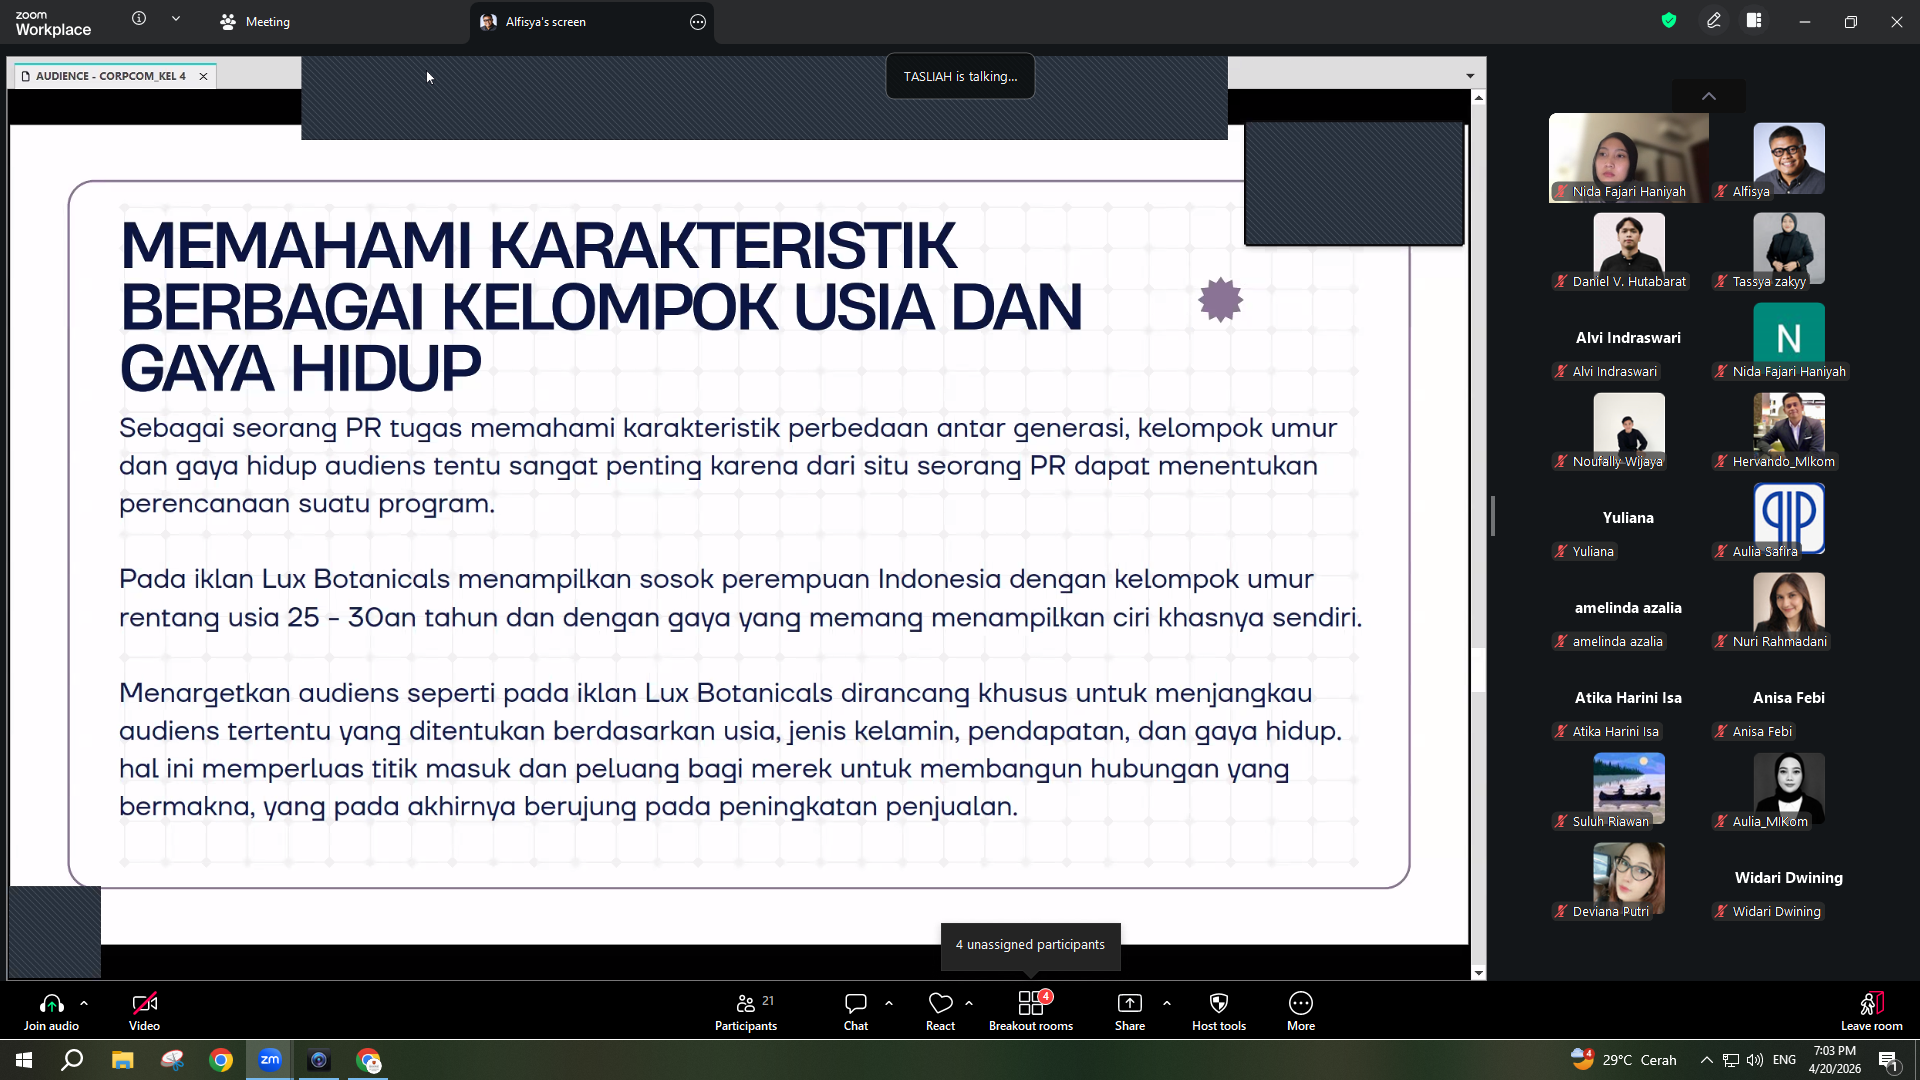Select Suluh Riawan's participant tile
This screenshot has height=1080, width=1920.
1629,788
